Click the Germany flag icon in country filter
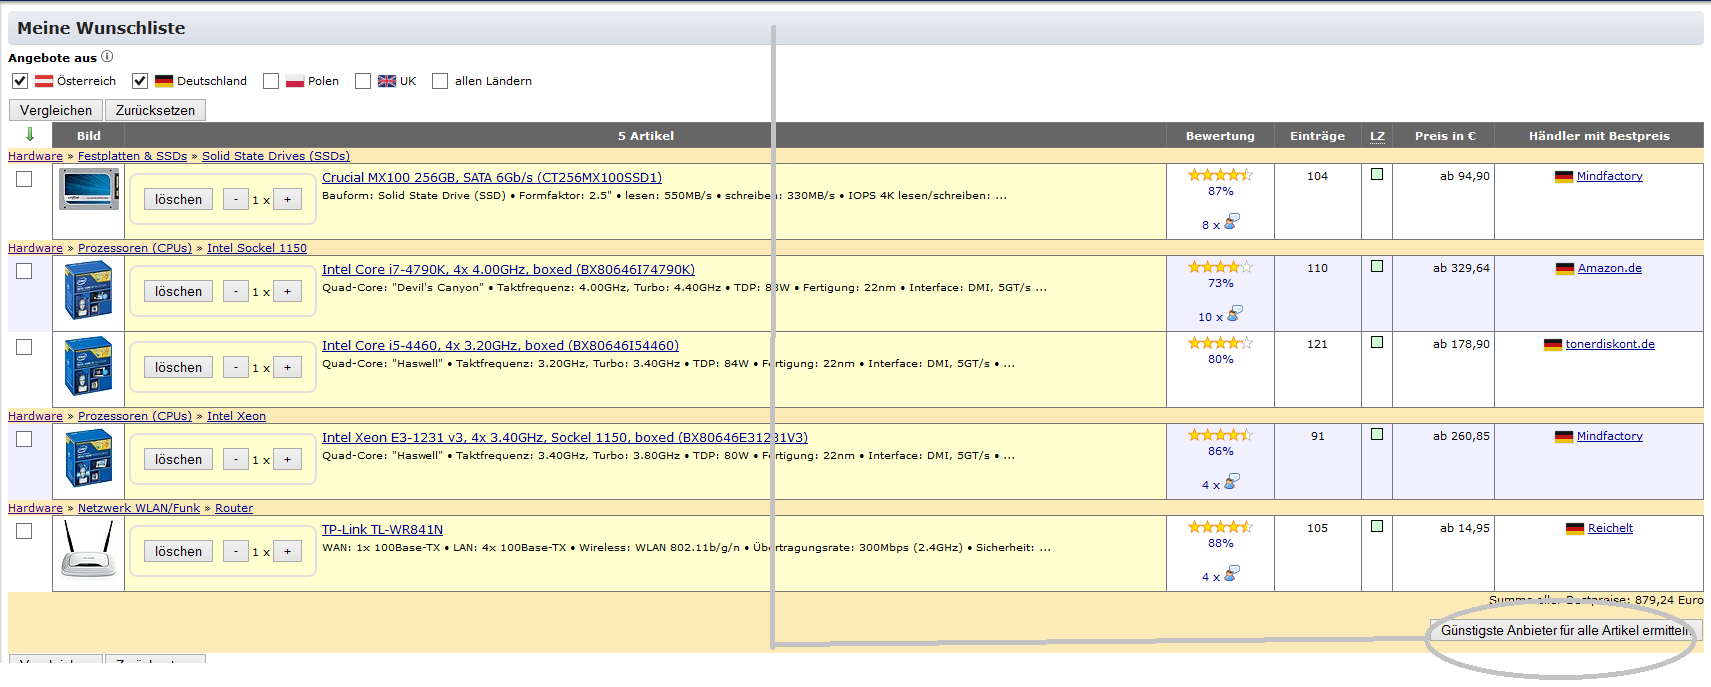 coord(164,81)
